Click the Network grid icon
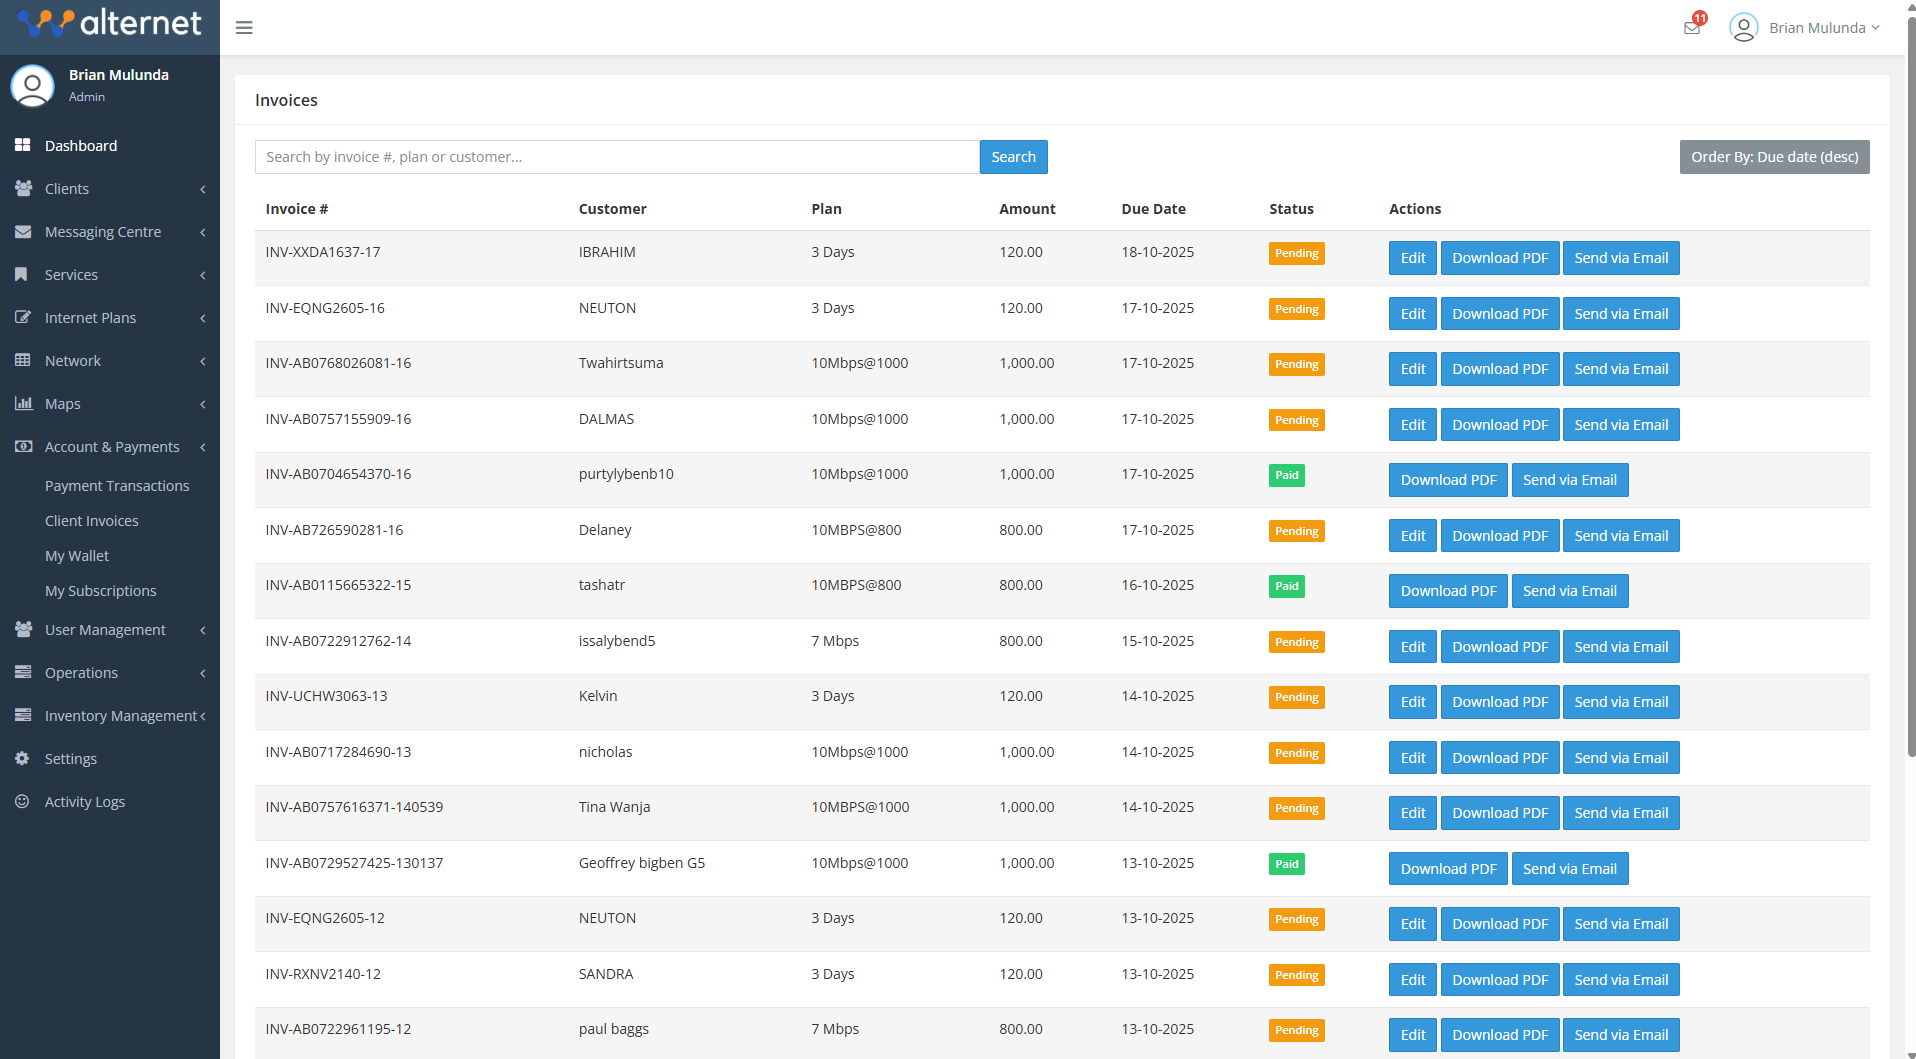The image size is (1916, 1059). tap(23, 361)
